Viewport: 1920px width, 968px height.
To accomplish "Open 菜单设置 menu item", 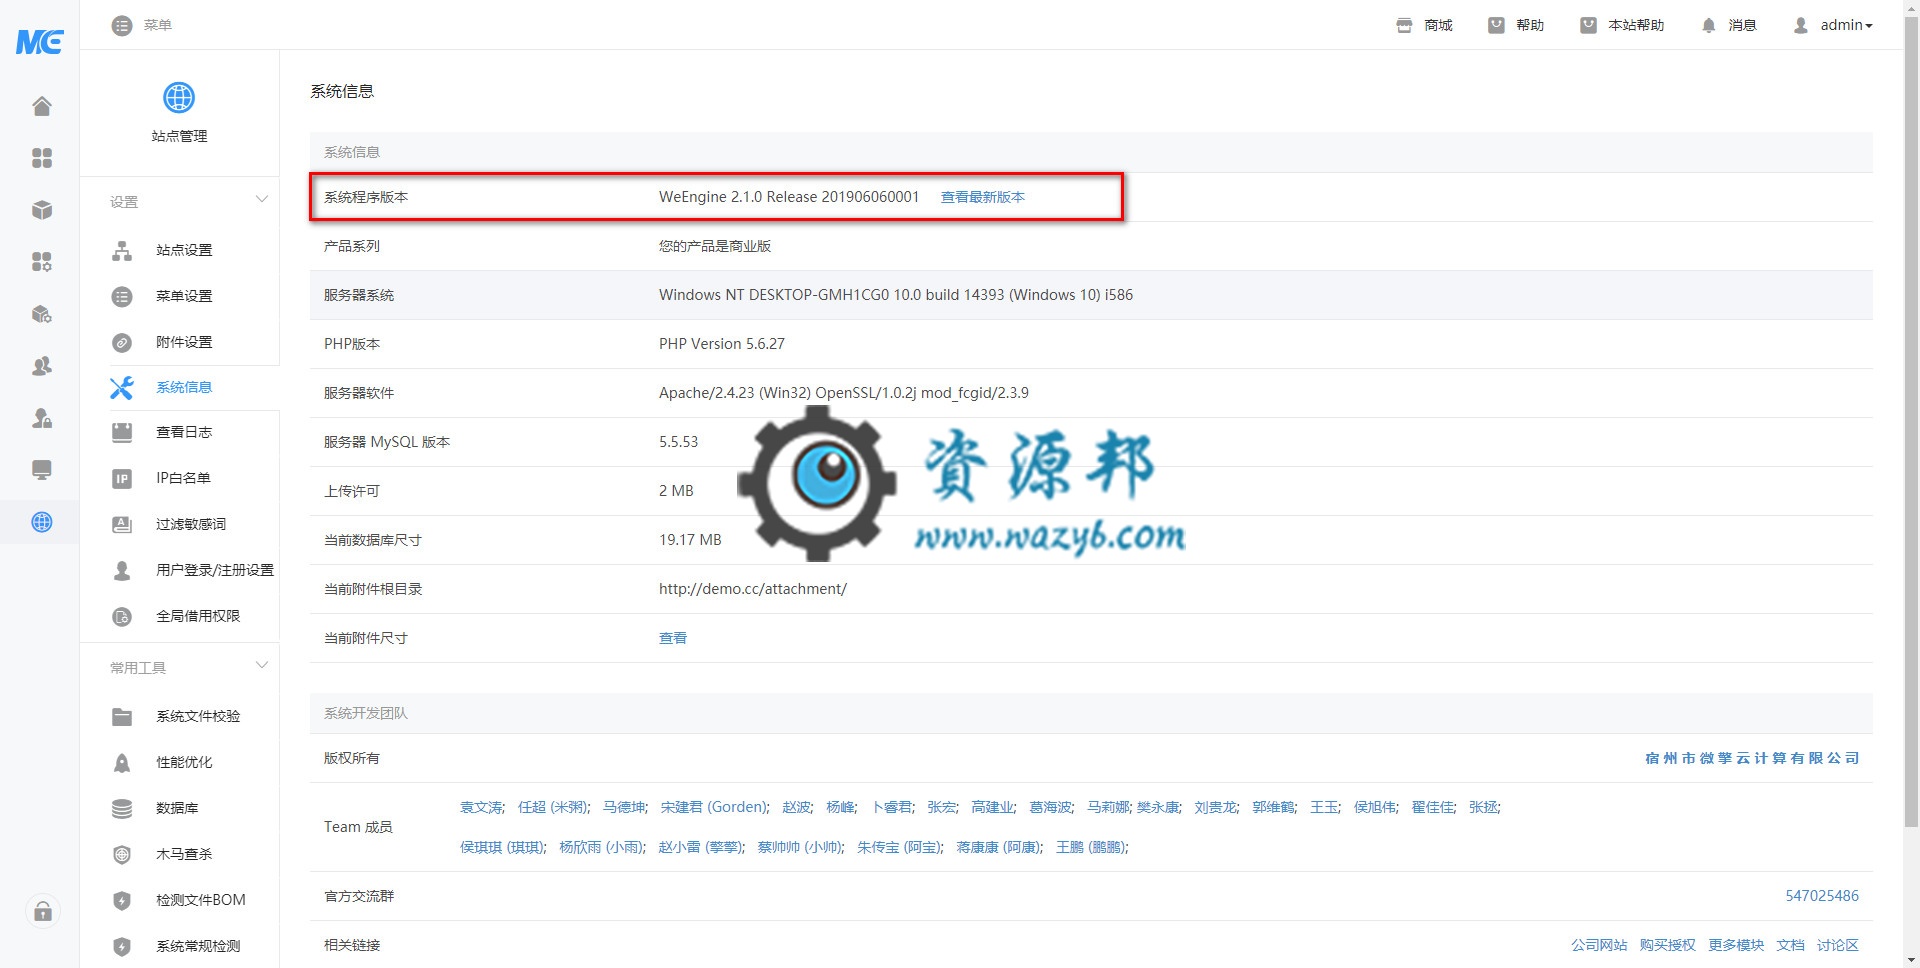I will point(184,296).
